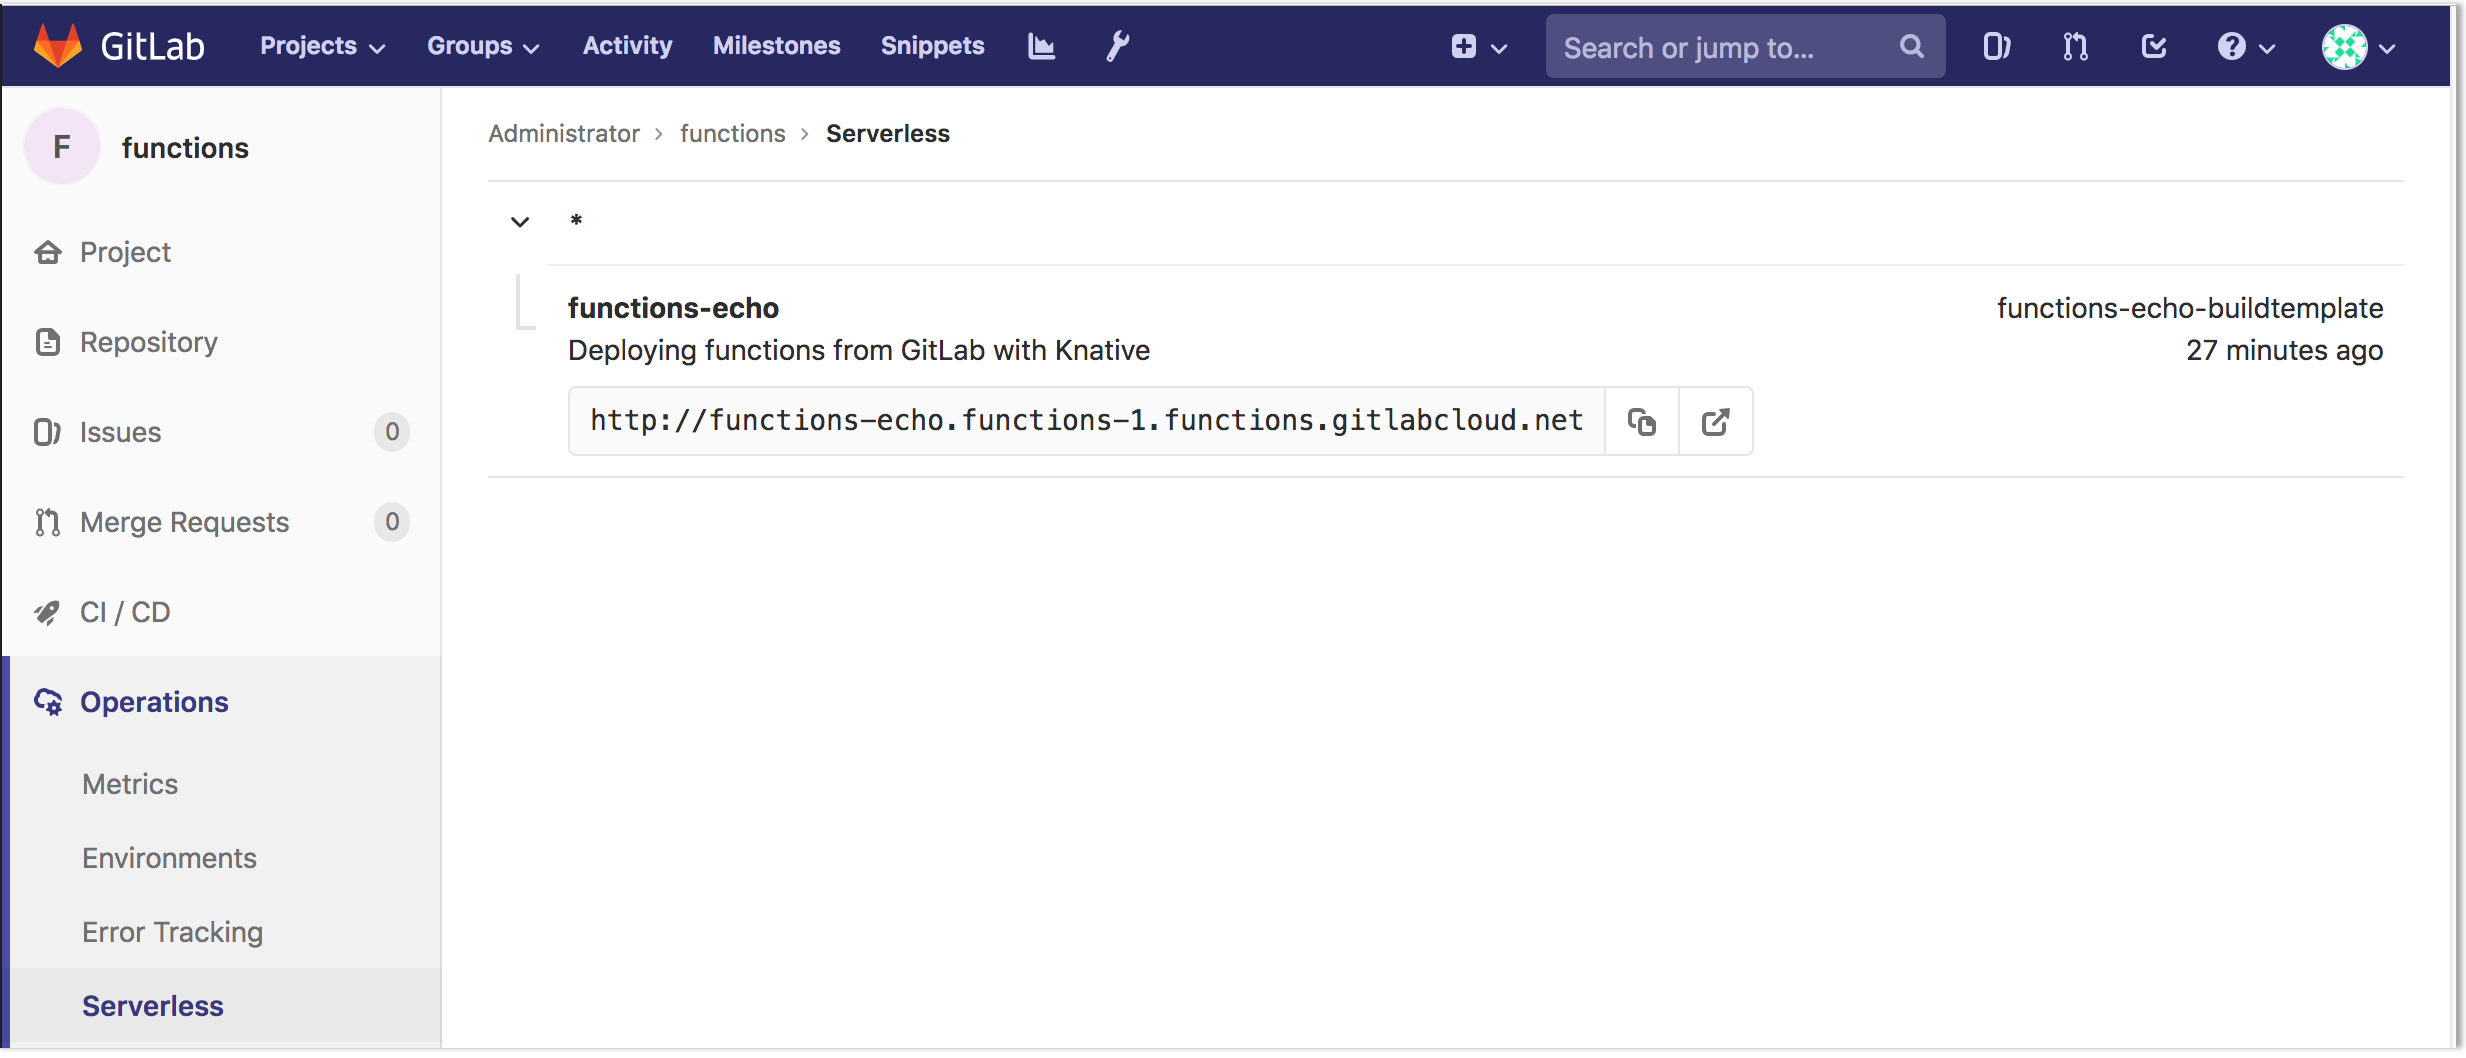2466x1058 pixels.
Task: Open the Groups dropdown
Action: [483, 46]
